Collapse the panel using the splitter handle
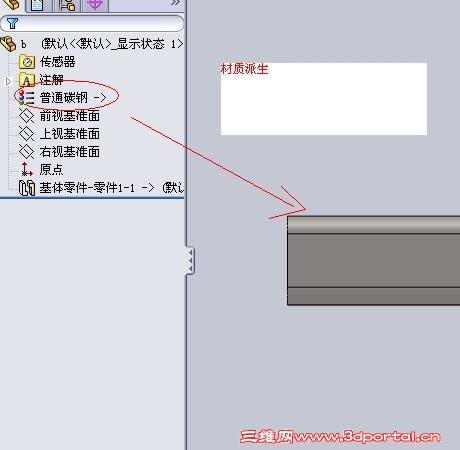 [x=190, y=261]
